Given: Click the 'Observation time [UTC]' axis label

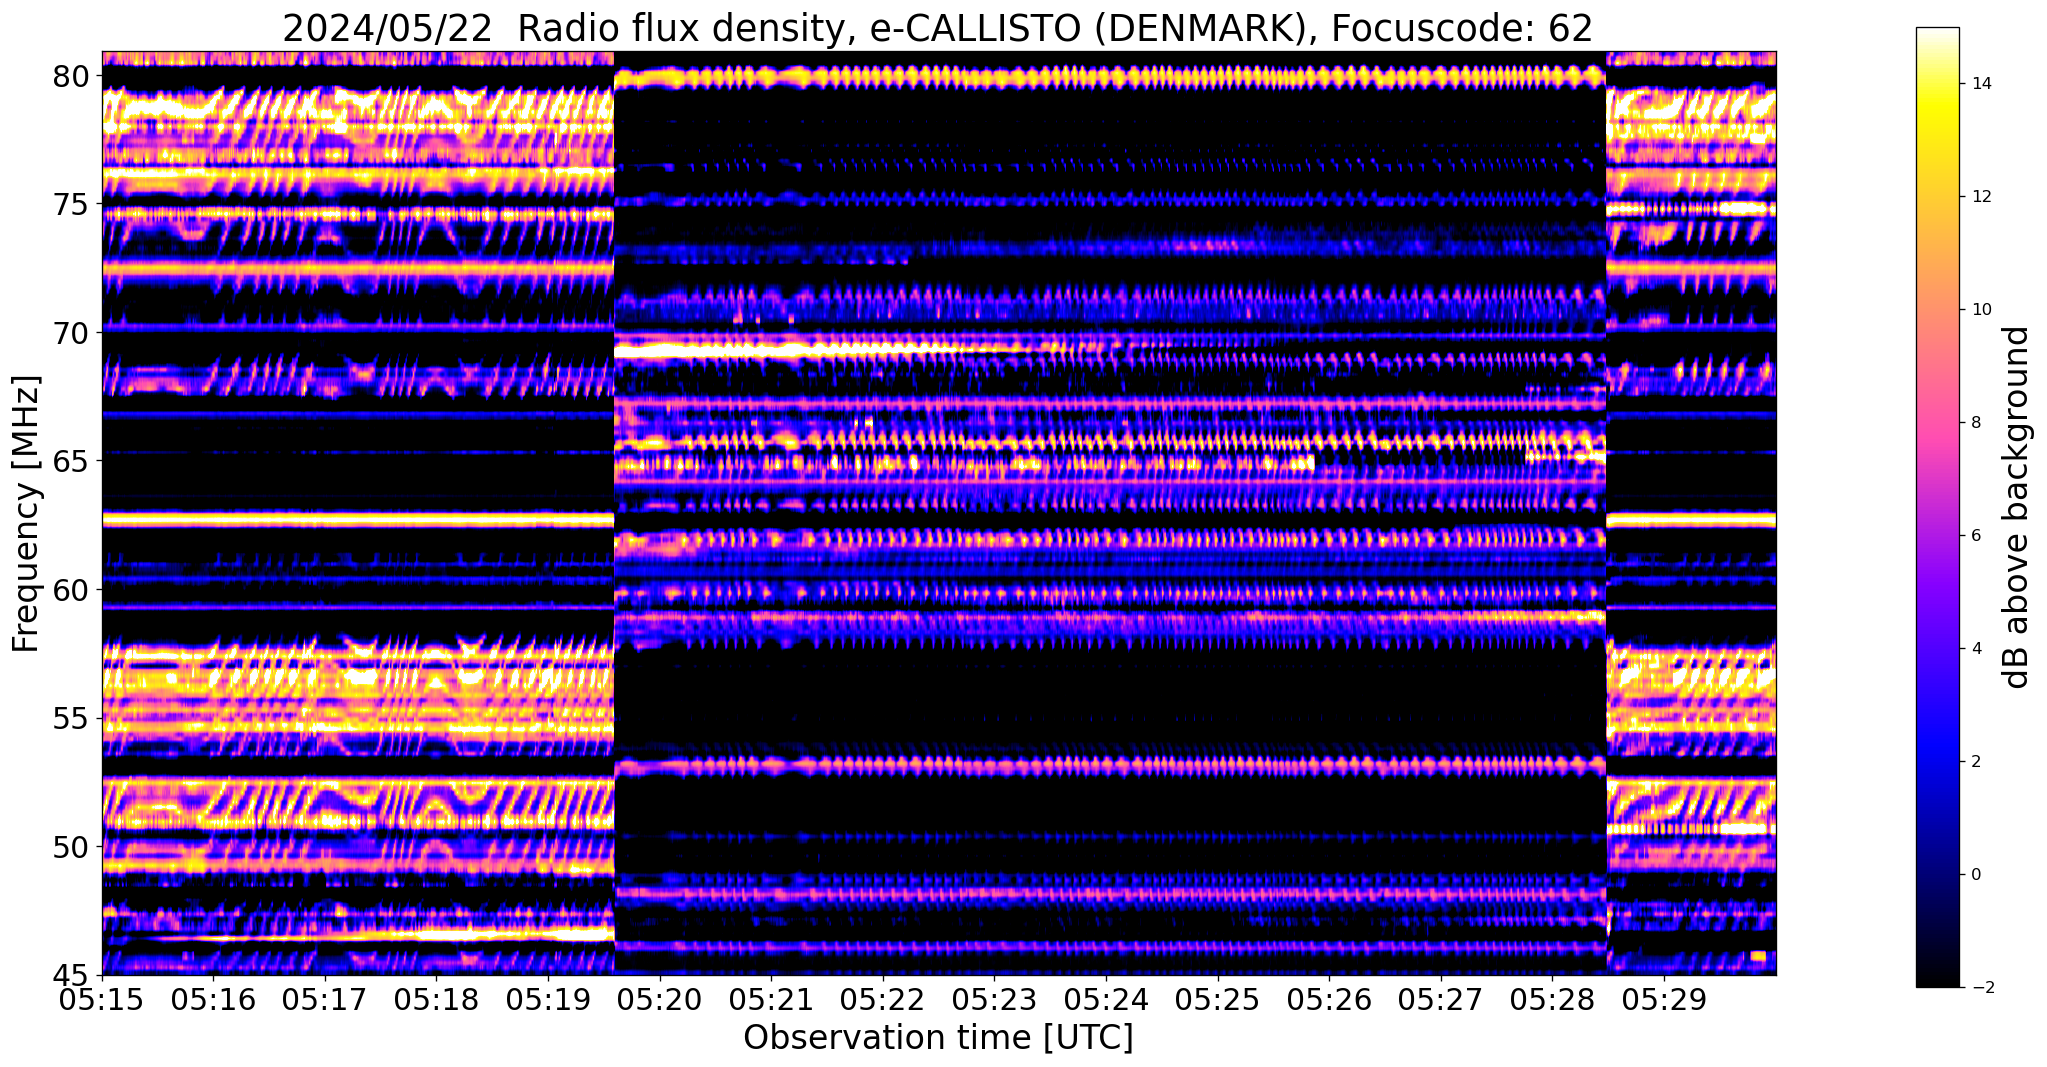Looking at the screenshot, I should click(938, 1038).
